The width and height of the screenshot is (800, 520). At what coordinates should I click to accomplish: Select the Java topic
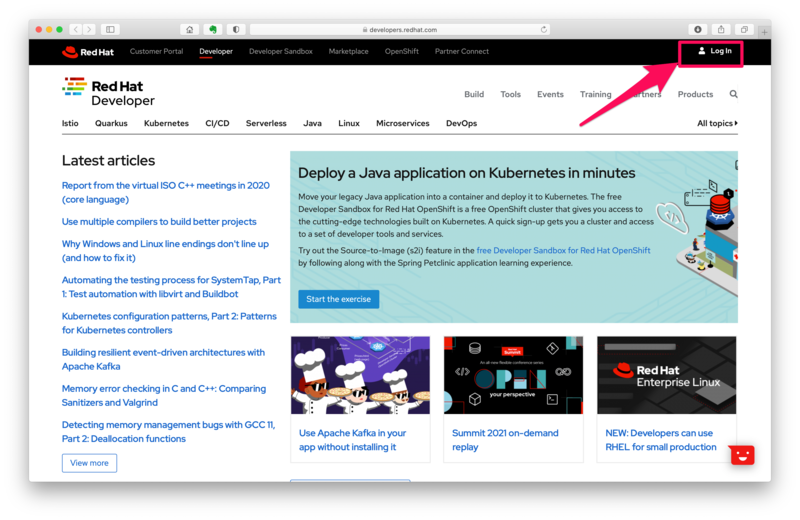[x=312, y=123]
